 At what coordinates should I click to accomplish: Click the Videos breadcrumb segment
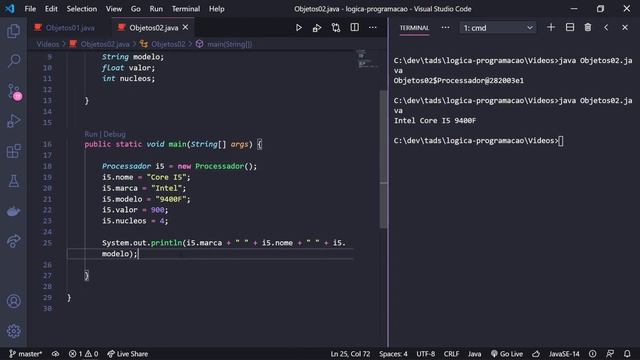[x=48, y=44]
